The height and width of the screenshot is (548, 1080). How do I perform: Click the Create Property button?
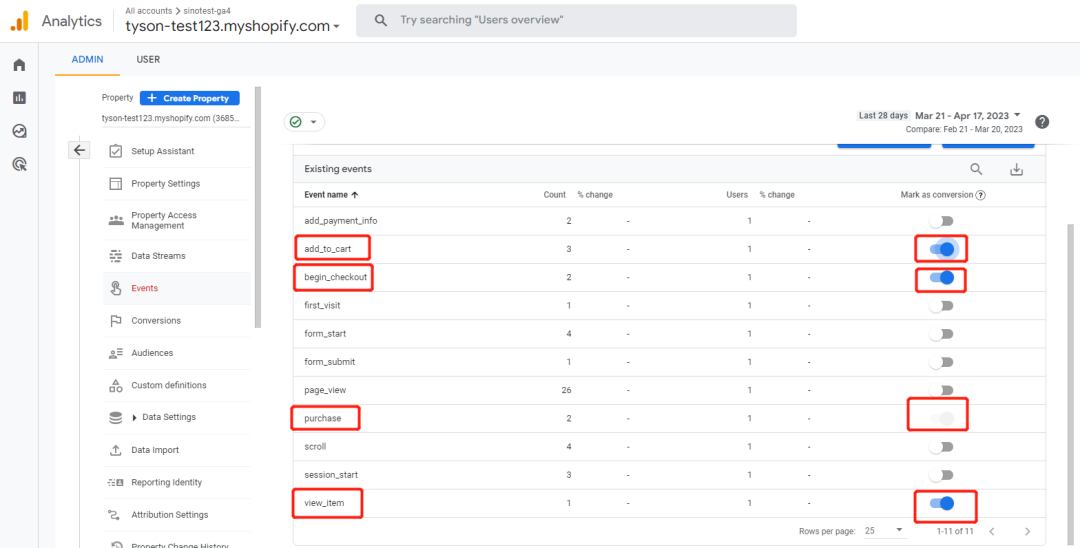190,98
